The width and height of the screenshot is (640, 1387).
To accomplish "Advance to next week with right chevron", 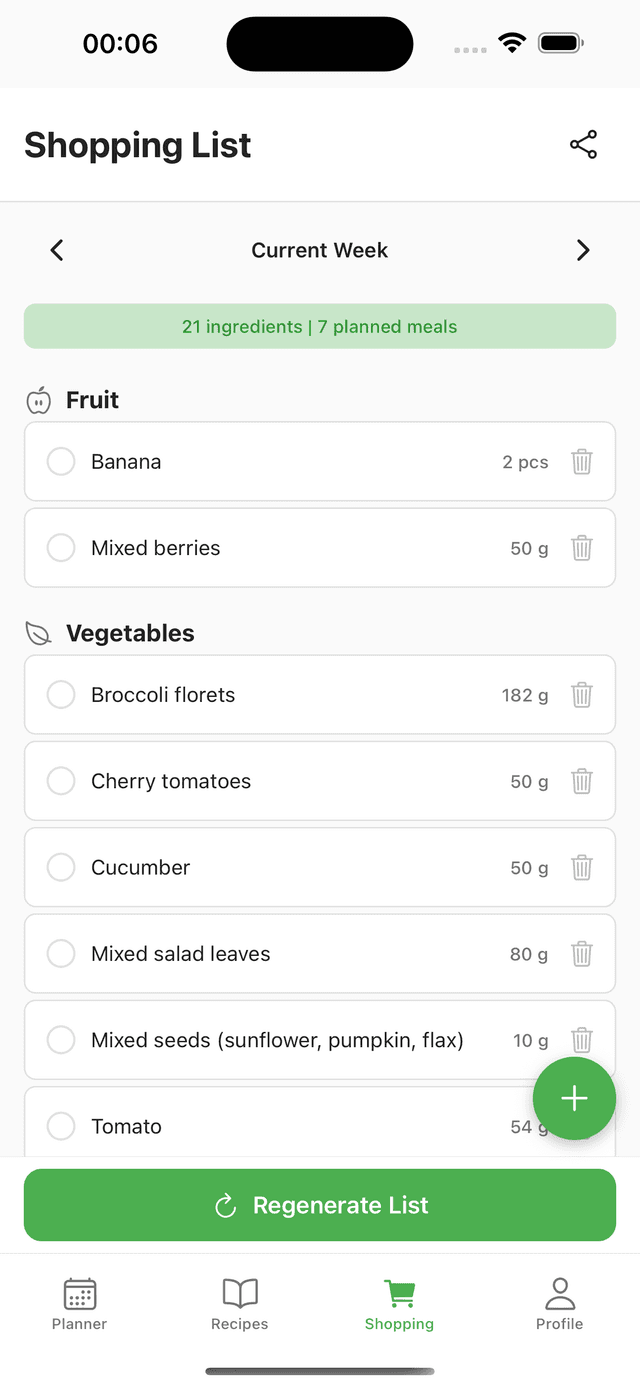I will pyautogui.click(x=583, y=250).
